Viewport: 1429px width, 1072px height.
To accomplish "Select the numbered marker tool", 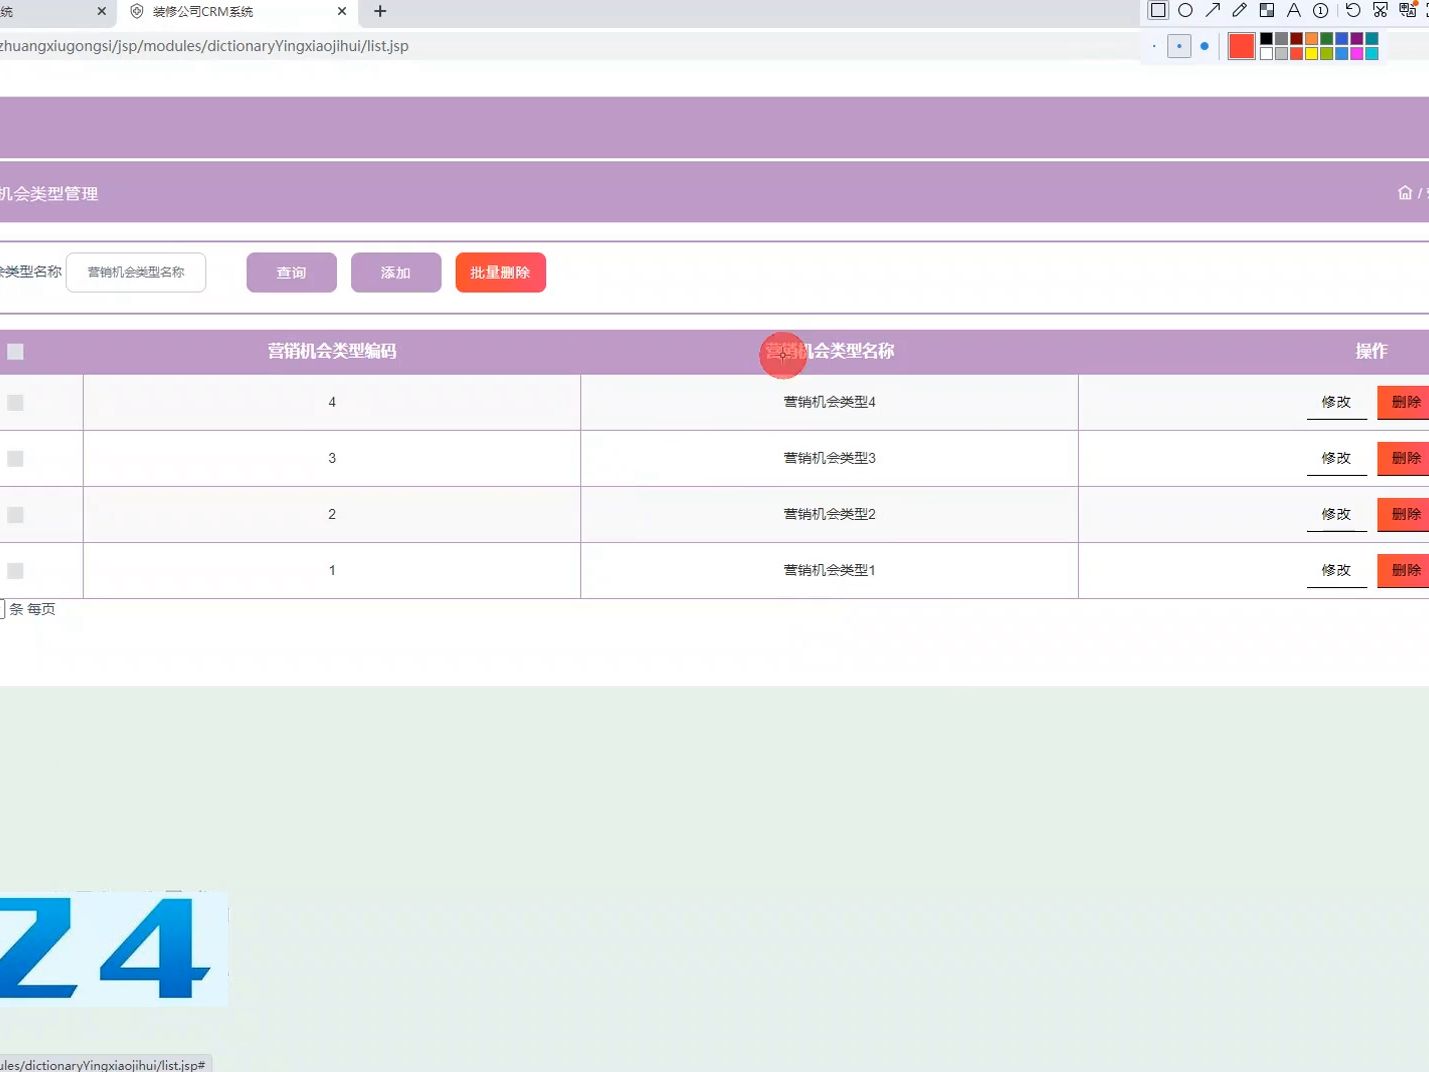I will coord(1320,10).
